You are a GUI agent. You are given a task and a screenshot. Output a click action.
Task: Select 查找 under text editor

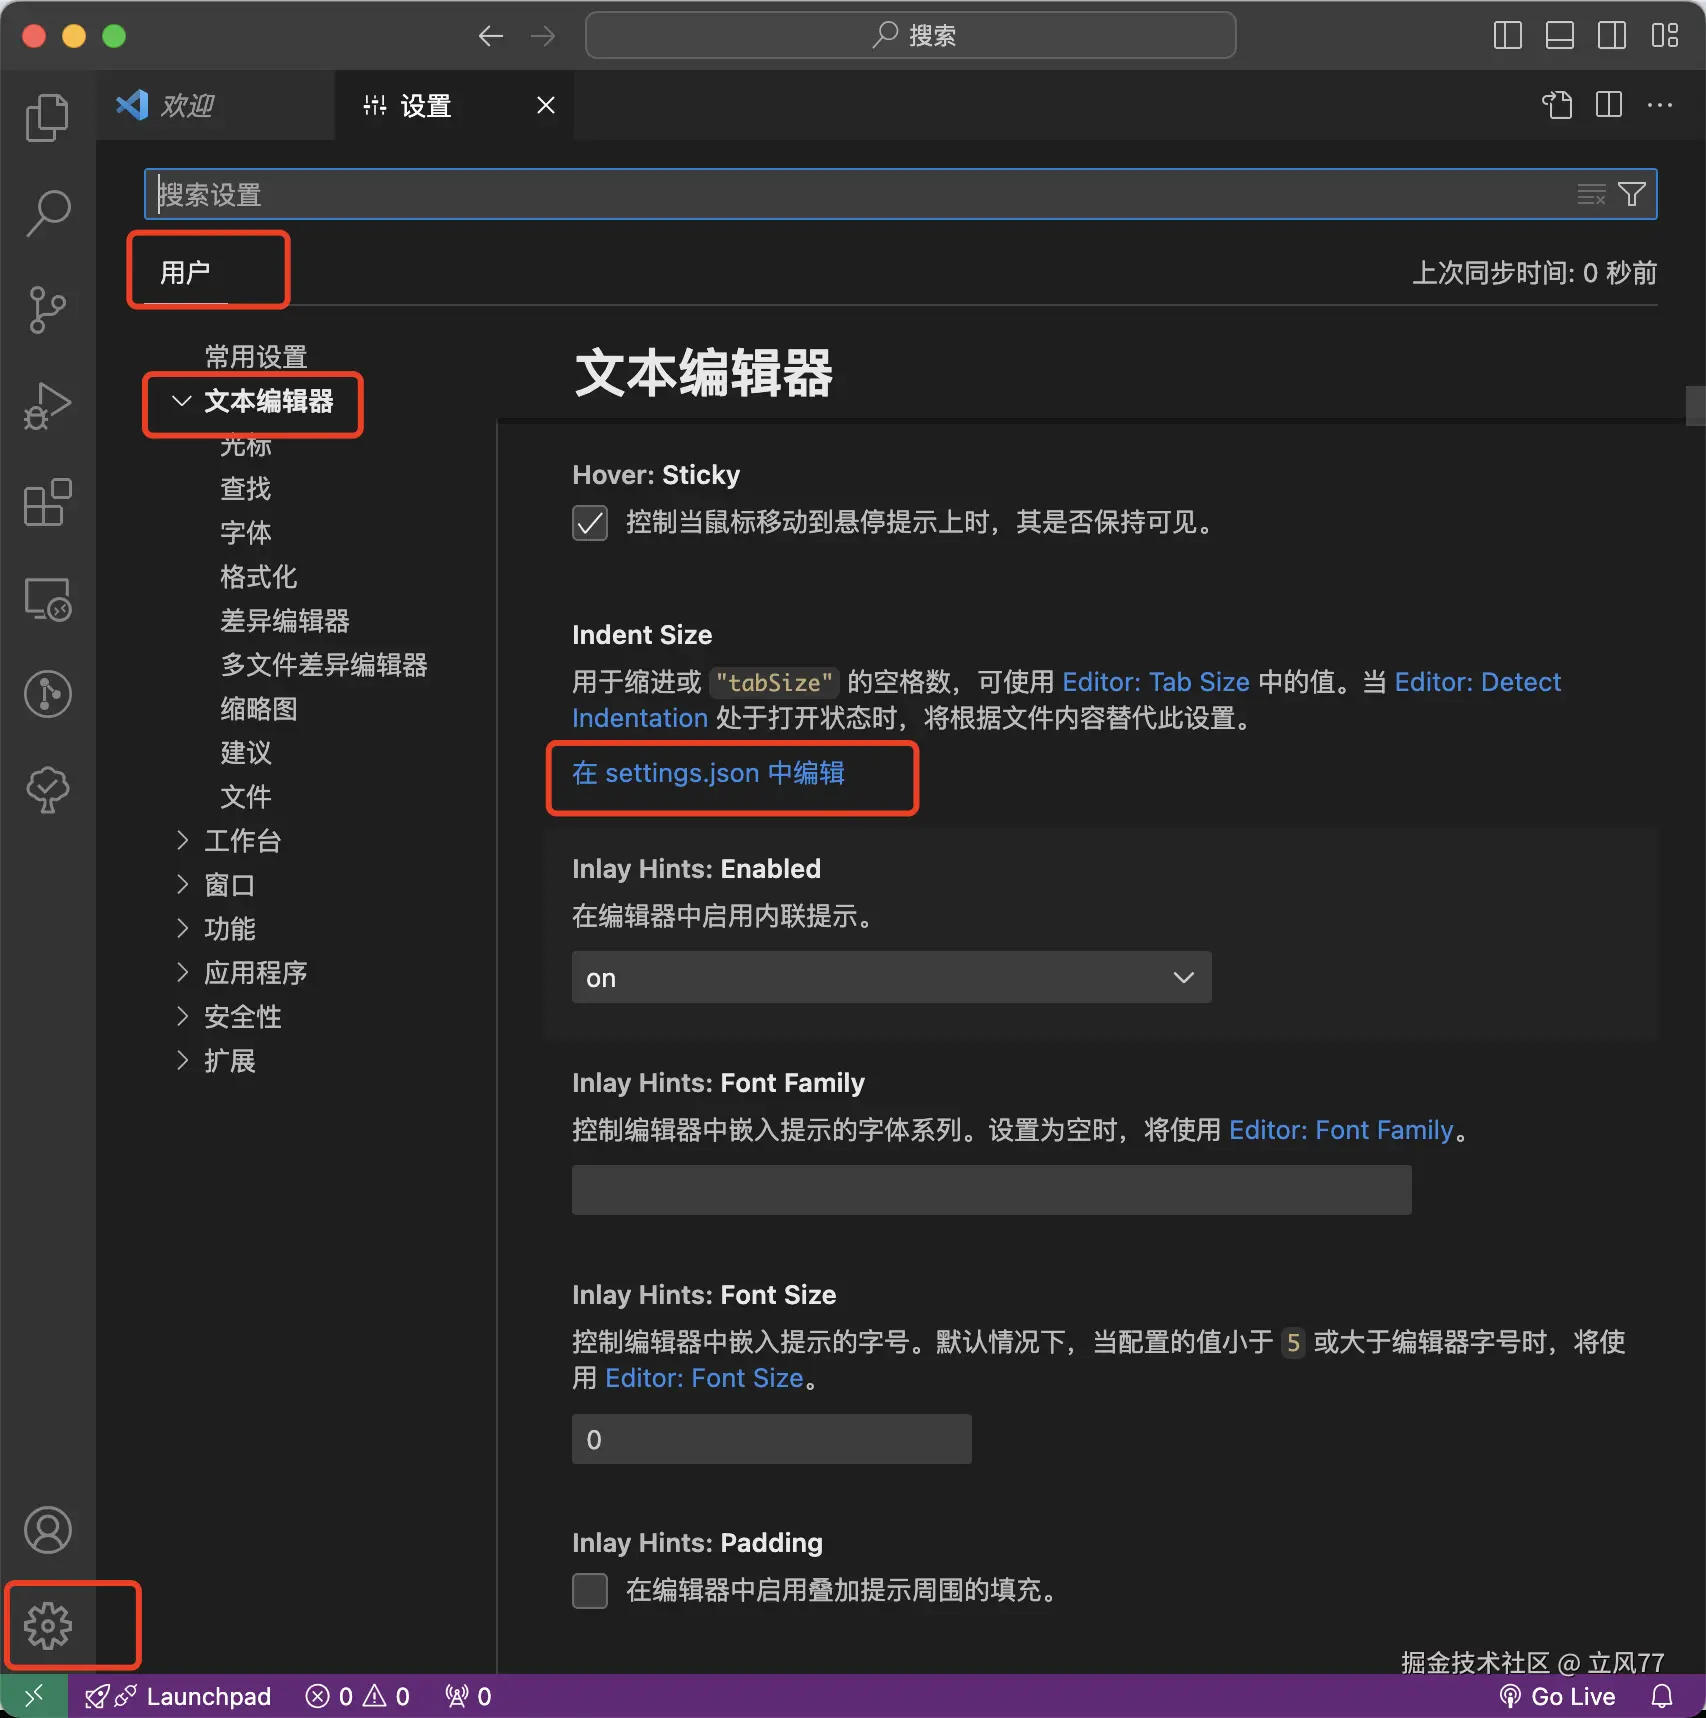(x=246, y=488)
